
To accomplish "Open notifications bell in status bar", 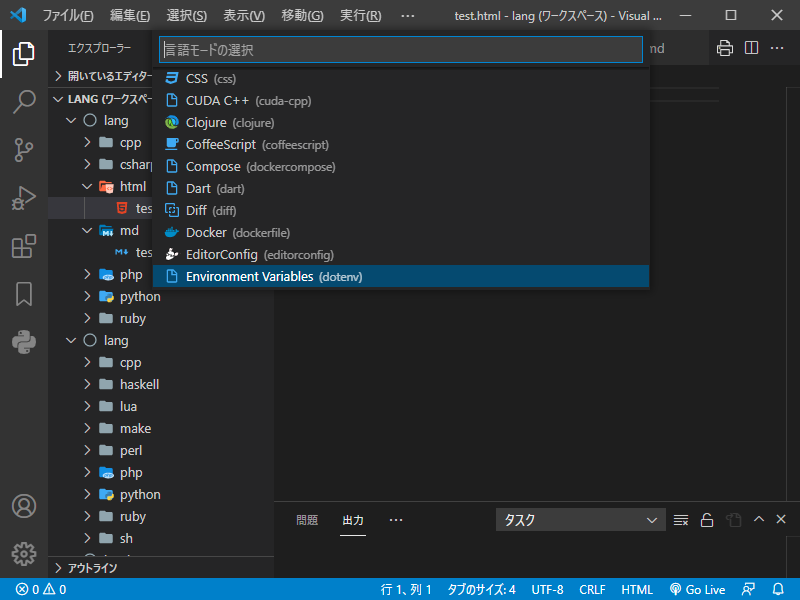I will pos(778,589).
